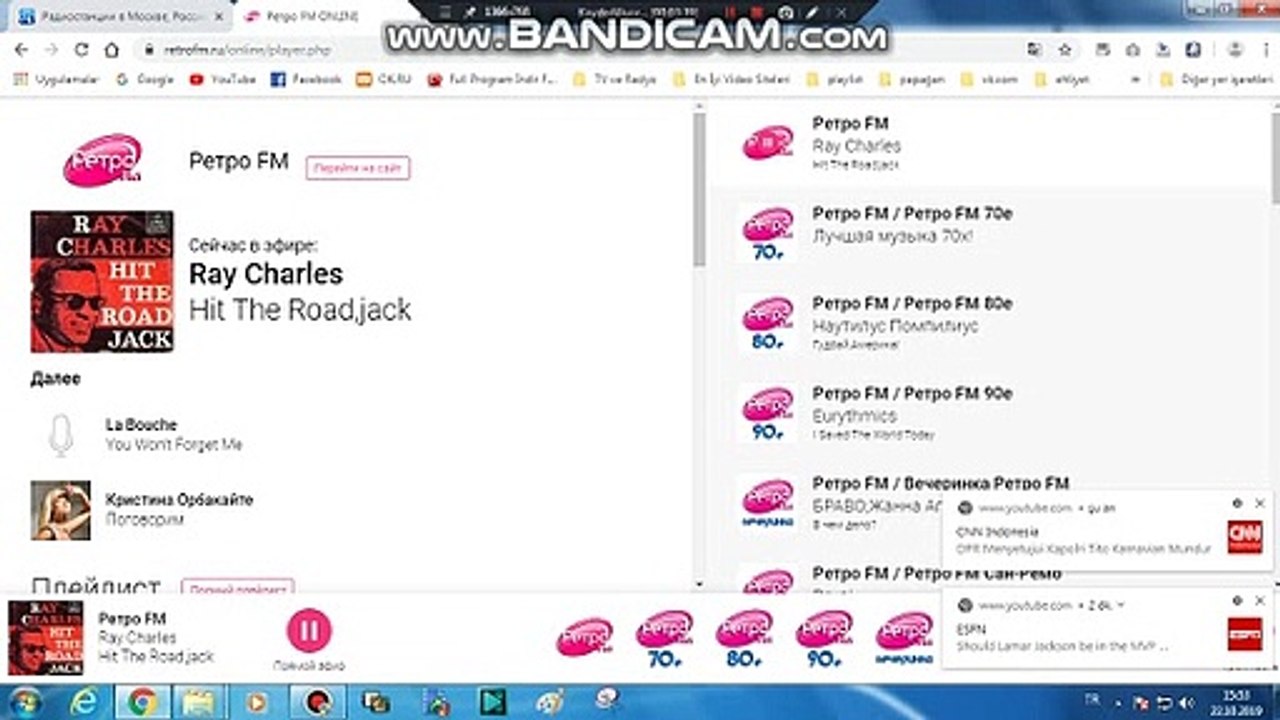Viewport: 1280px width, 720px height.
Task: Pause the Ретро FM stream
Action: coord(309,630)
